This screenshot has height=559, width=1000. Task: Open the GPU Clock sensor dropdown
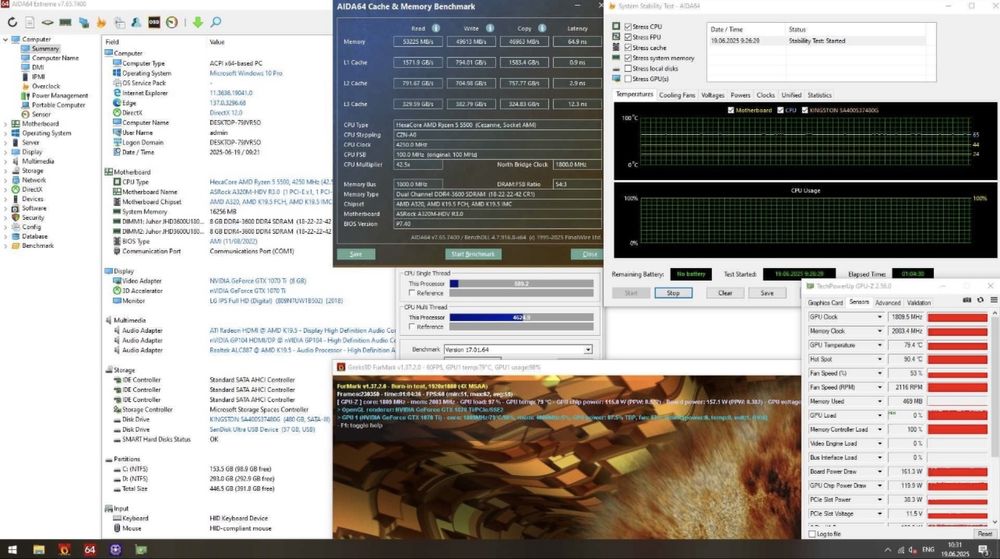click(x=879, y=317)
